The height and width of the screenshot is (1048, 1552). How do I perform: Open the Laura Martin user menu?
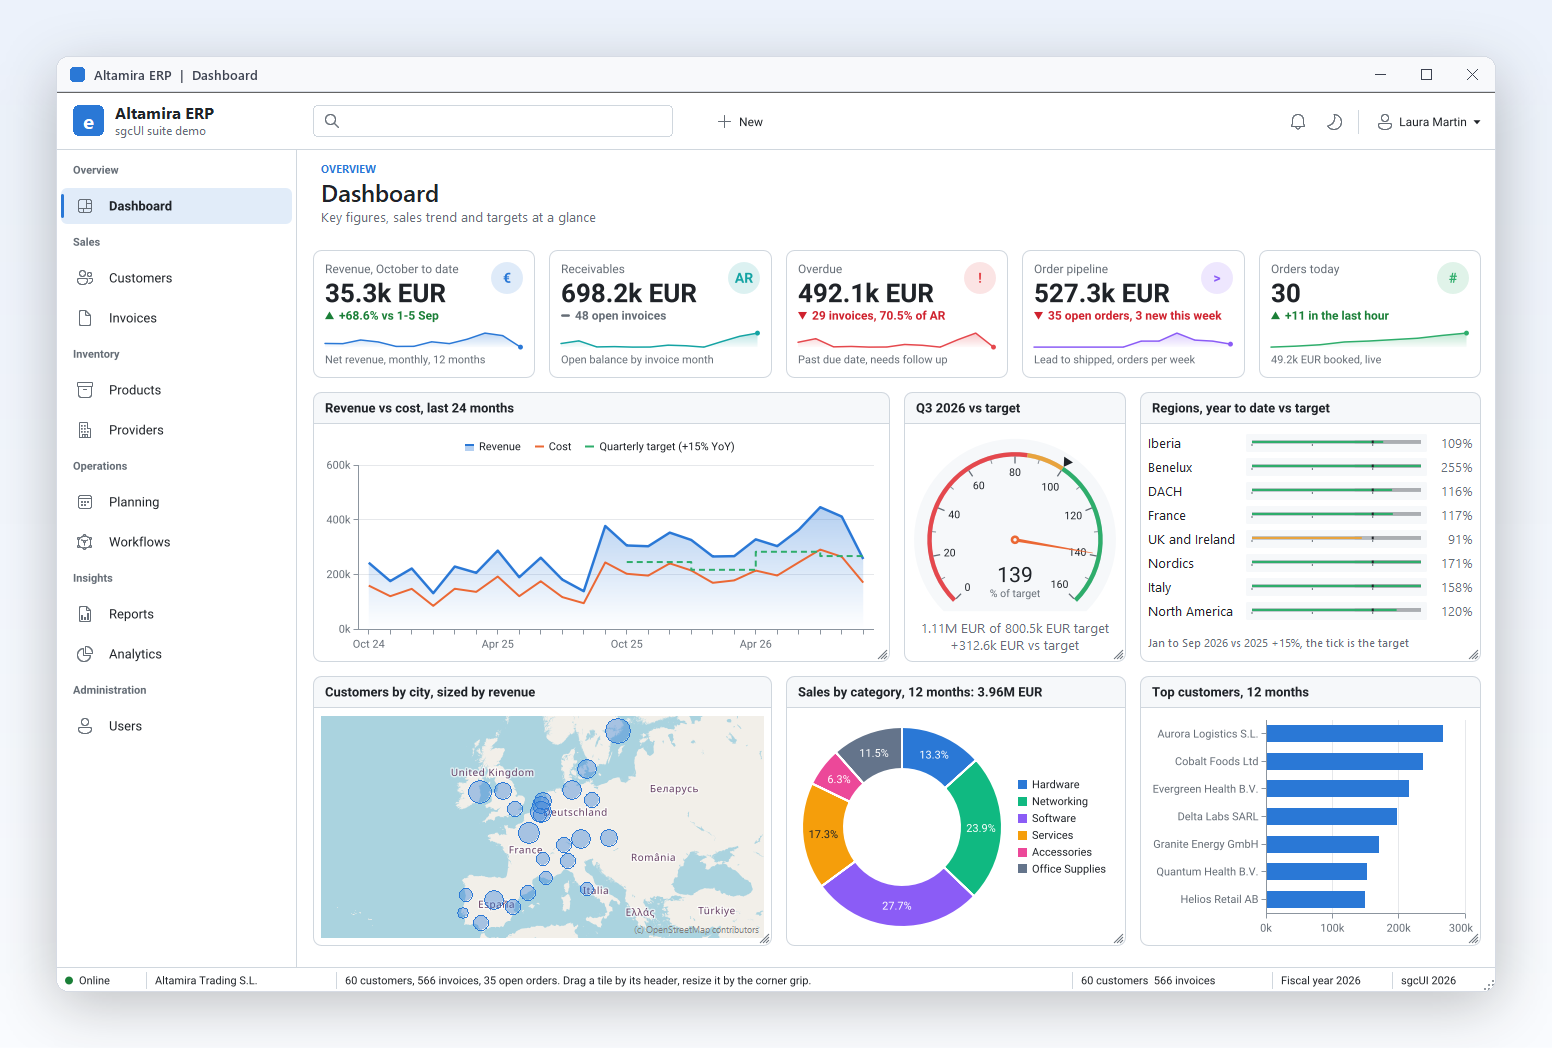1429,122
